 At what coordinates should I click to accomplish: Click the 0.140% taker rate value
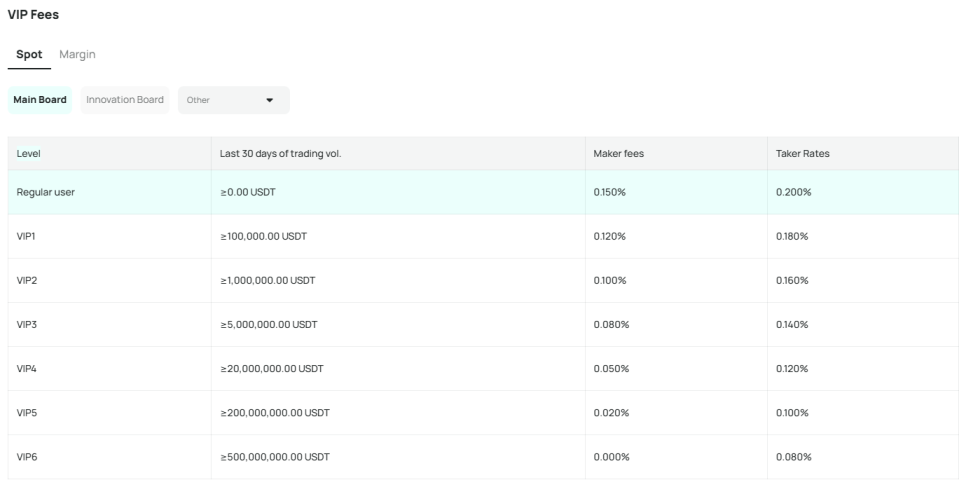tap(792, 324)
